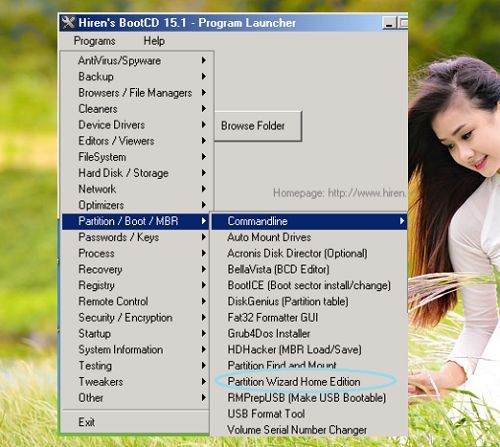The height and width of the screenshot is (447, 500).
Task: Open the Process submenu
Action: click(x=135, y=253)
